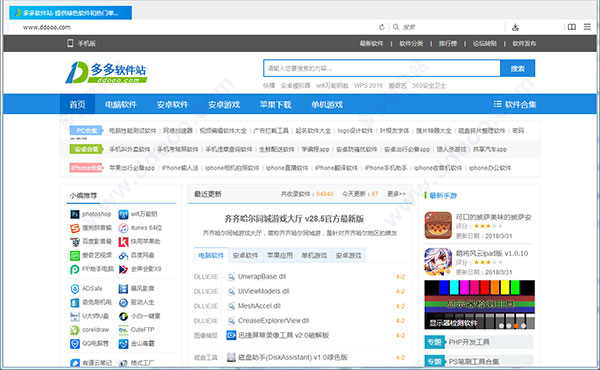Open 排行榜 in the top bar
The image size is (600, 370).
[448, 44]
